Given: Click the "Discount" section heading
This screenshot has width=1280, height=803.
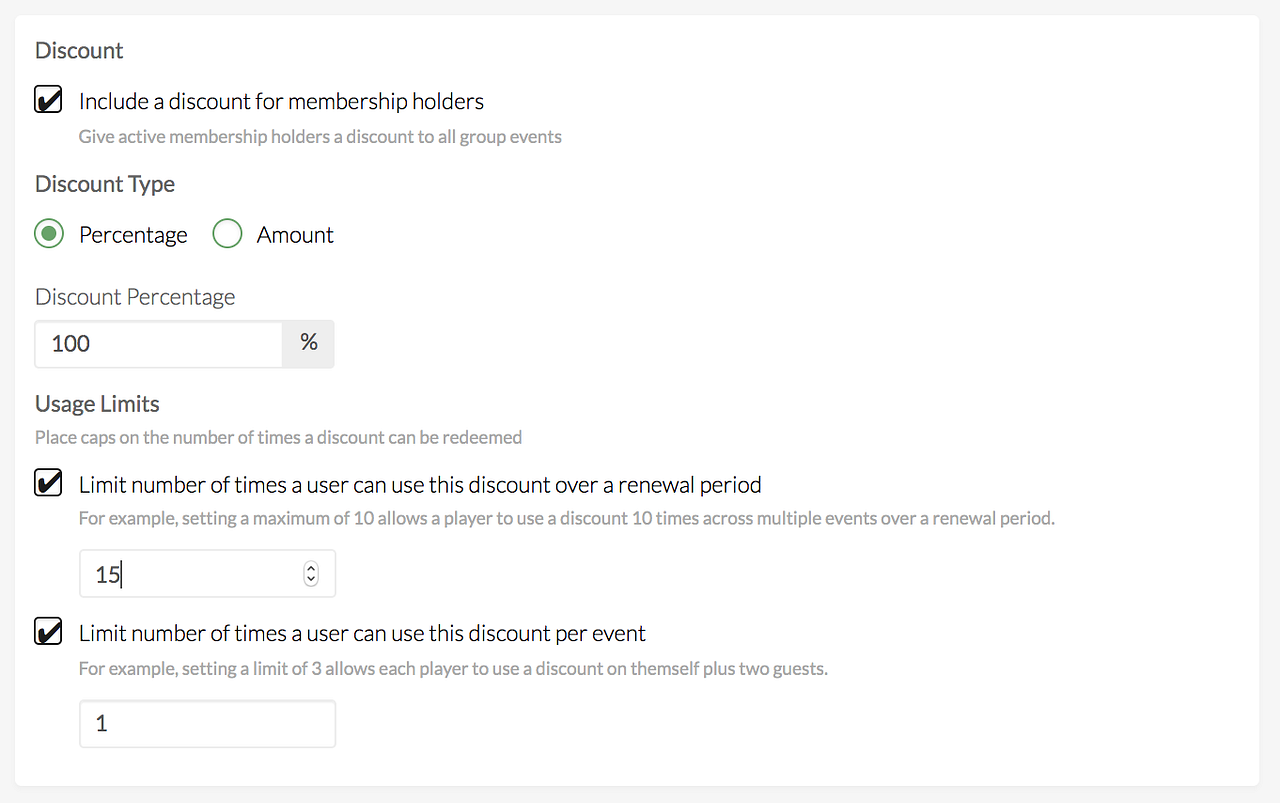Looking at the screenshot, I should 79,50.
